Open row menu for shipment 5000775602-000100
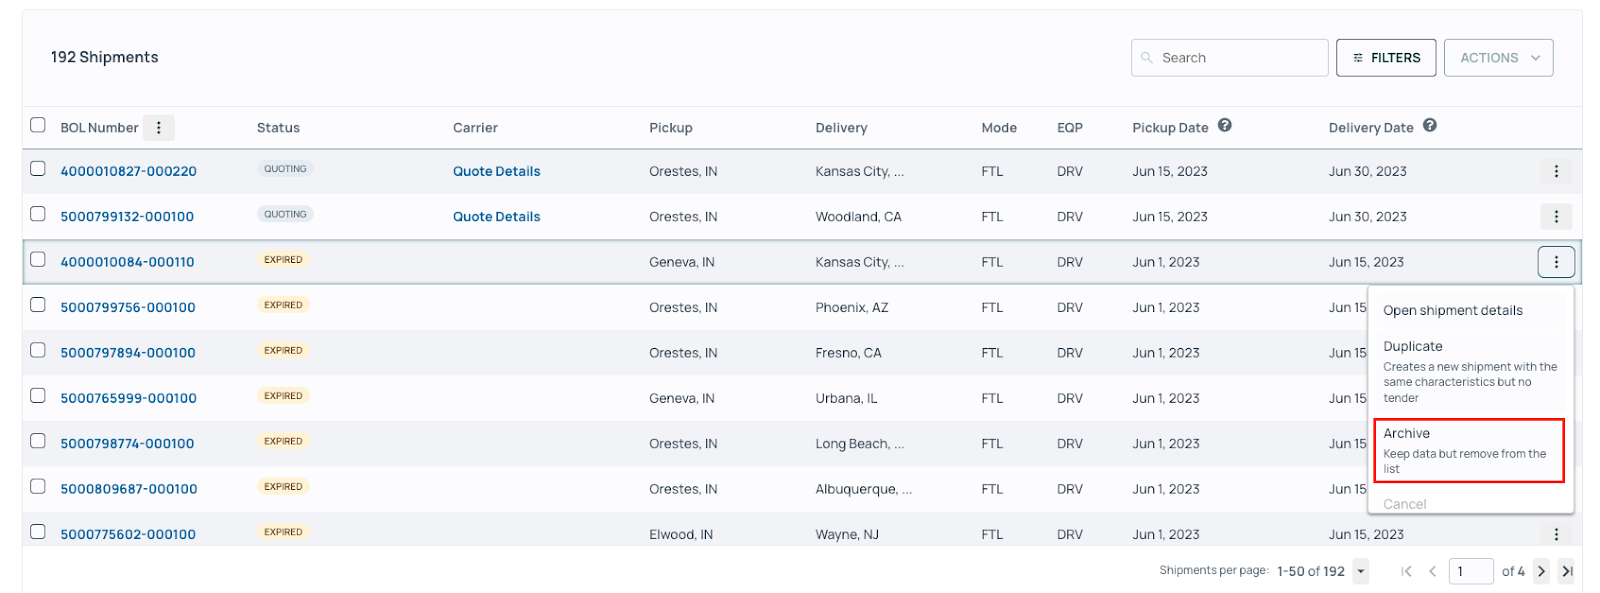Screen dimensions: 1600x593 coord(1556,534)
